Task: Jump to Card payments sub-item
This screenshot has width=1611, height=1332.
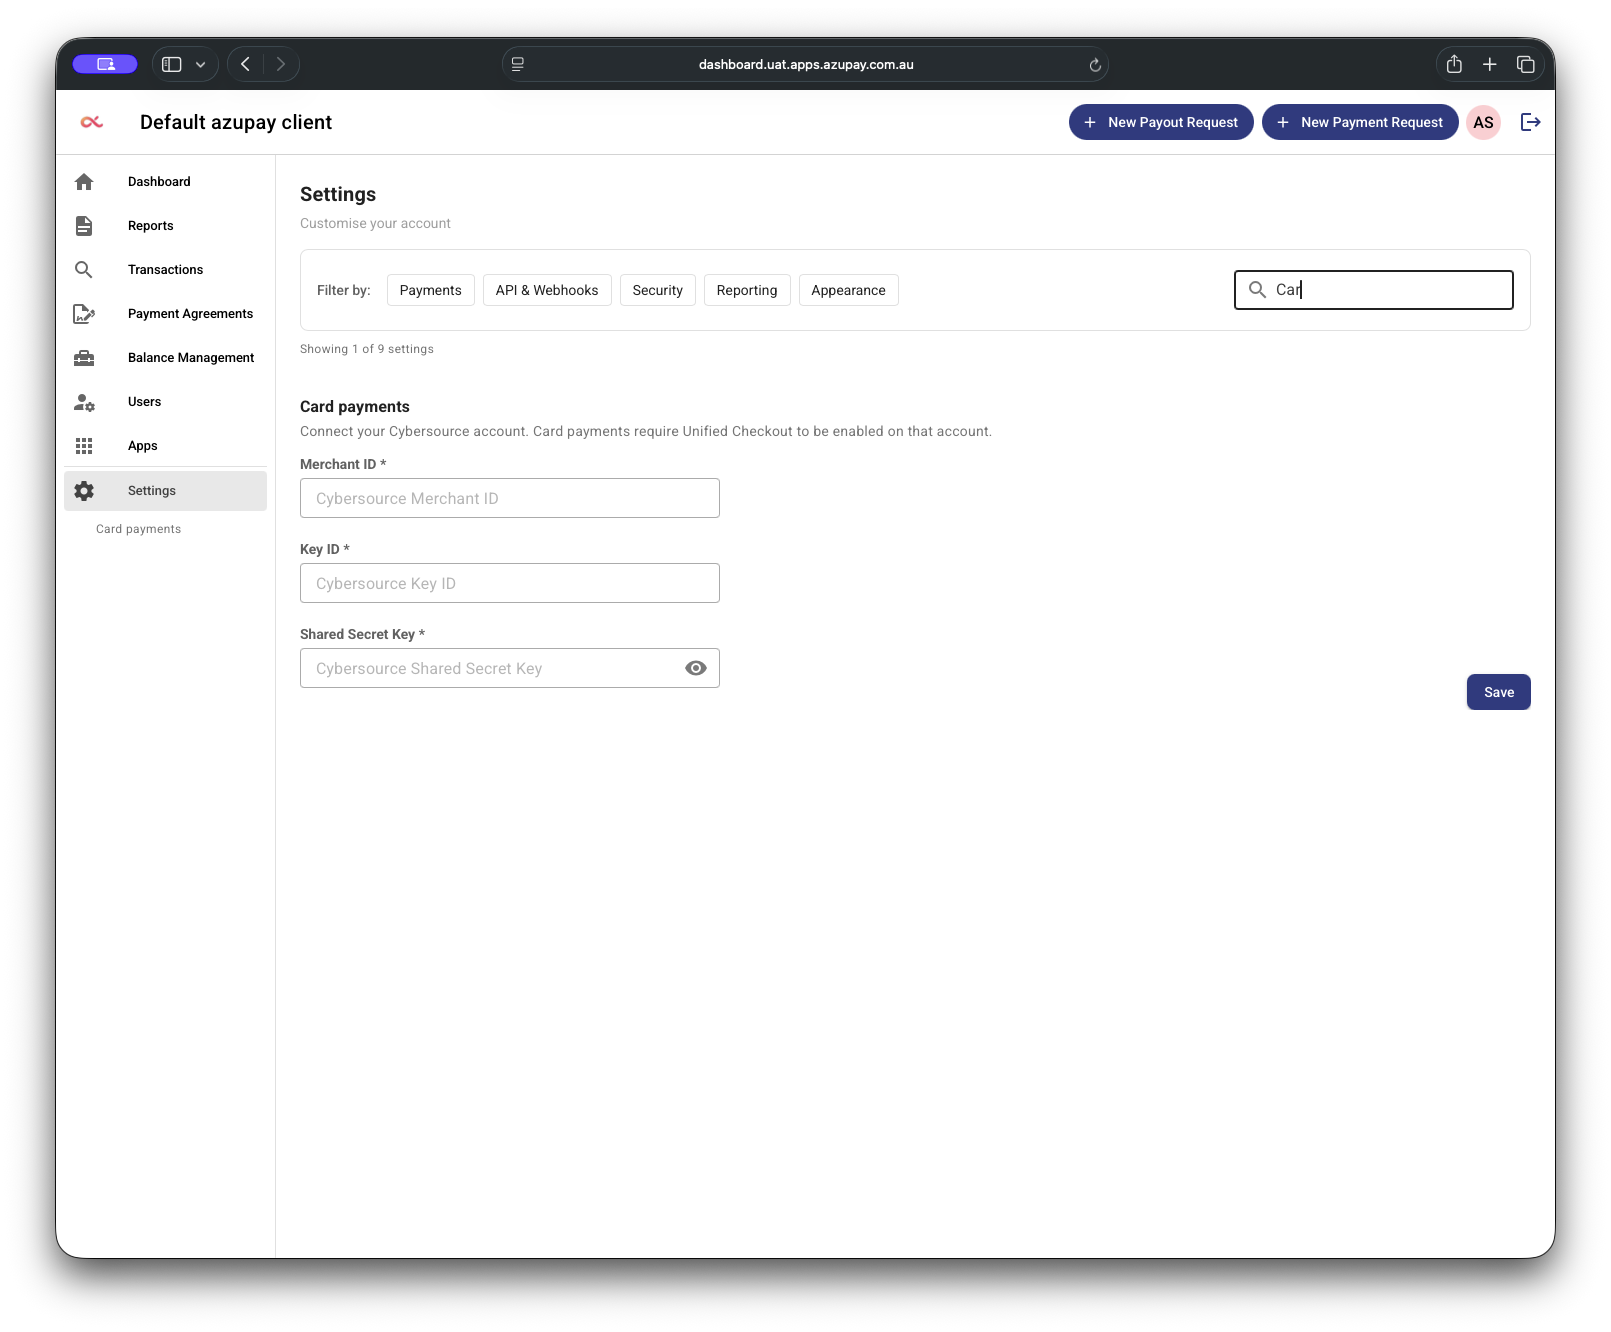Action: [x=139, y=529]
